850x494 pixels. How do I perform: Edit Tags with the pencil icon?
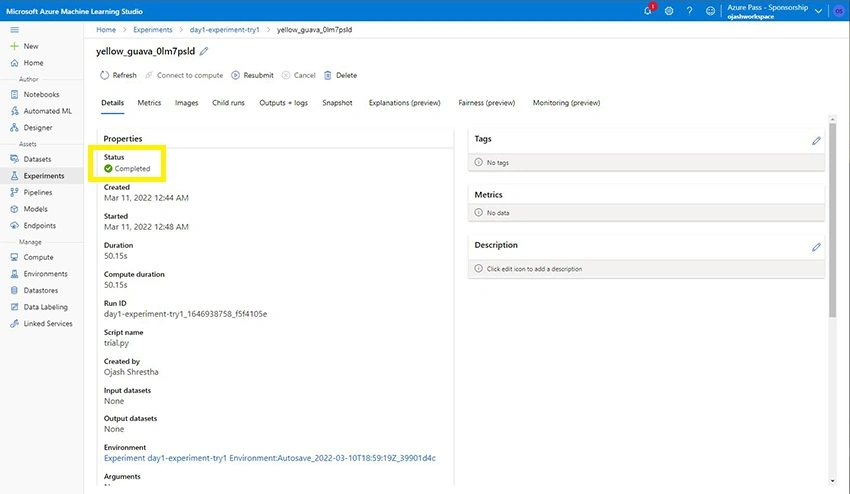click(x=816, y=141)
